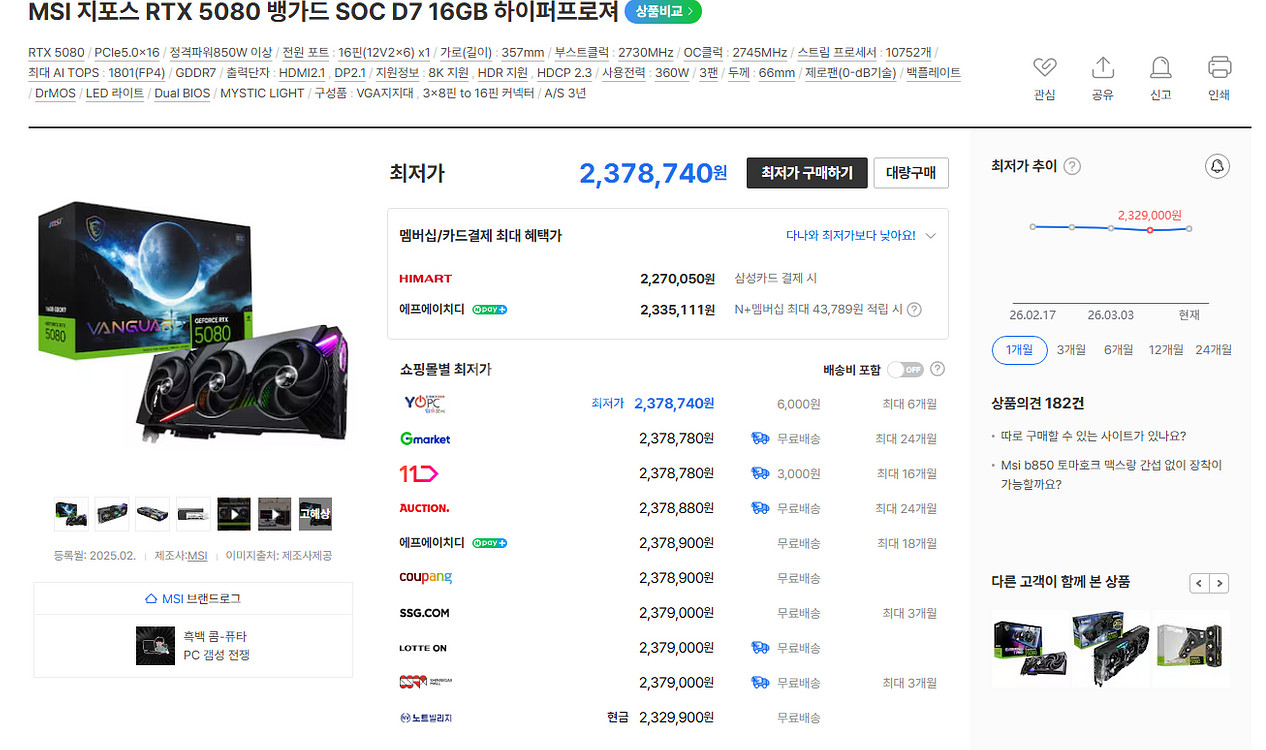The width and height of the screenshot is (1266, 750).
Task: Click help icon beside N+멤버십 적립 text
Action: pos(914,310)
